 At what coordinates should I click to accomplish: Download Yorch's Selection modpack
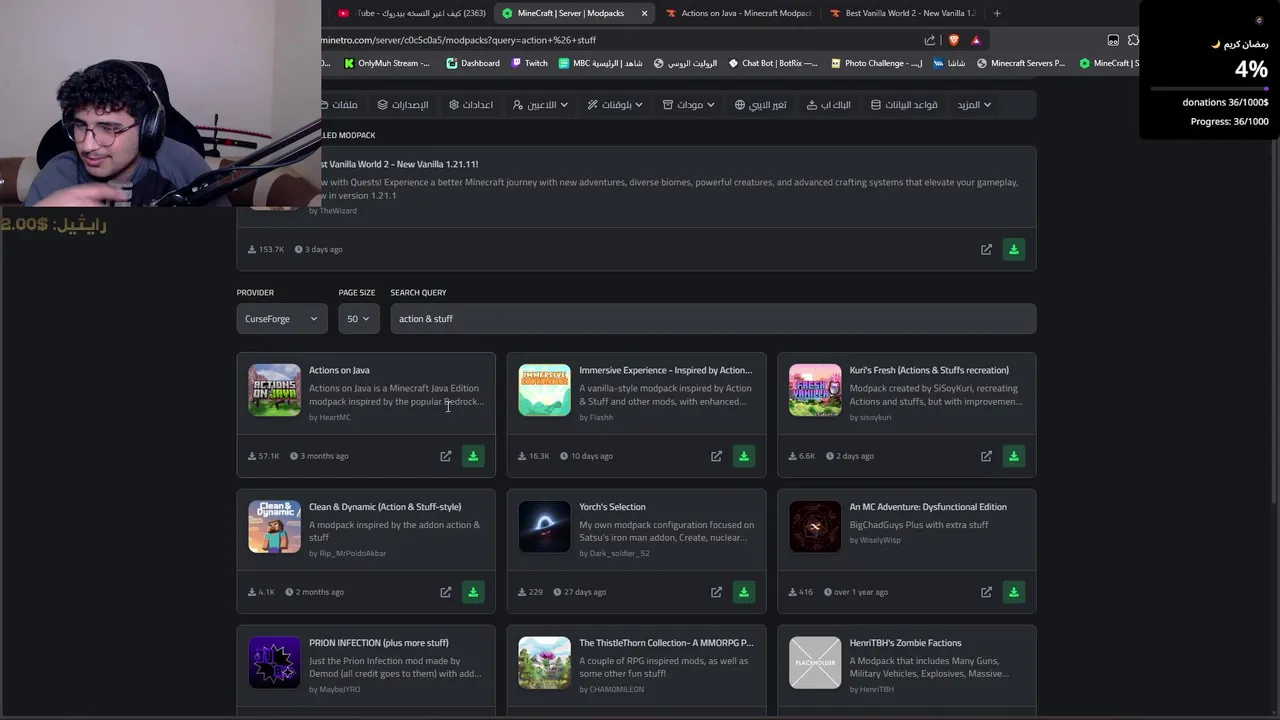(743, 592)
